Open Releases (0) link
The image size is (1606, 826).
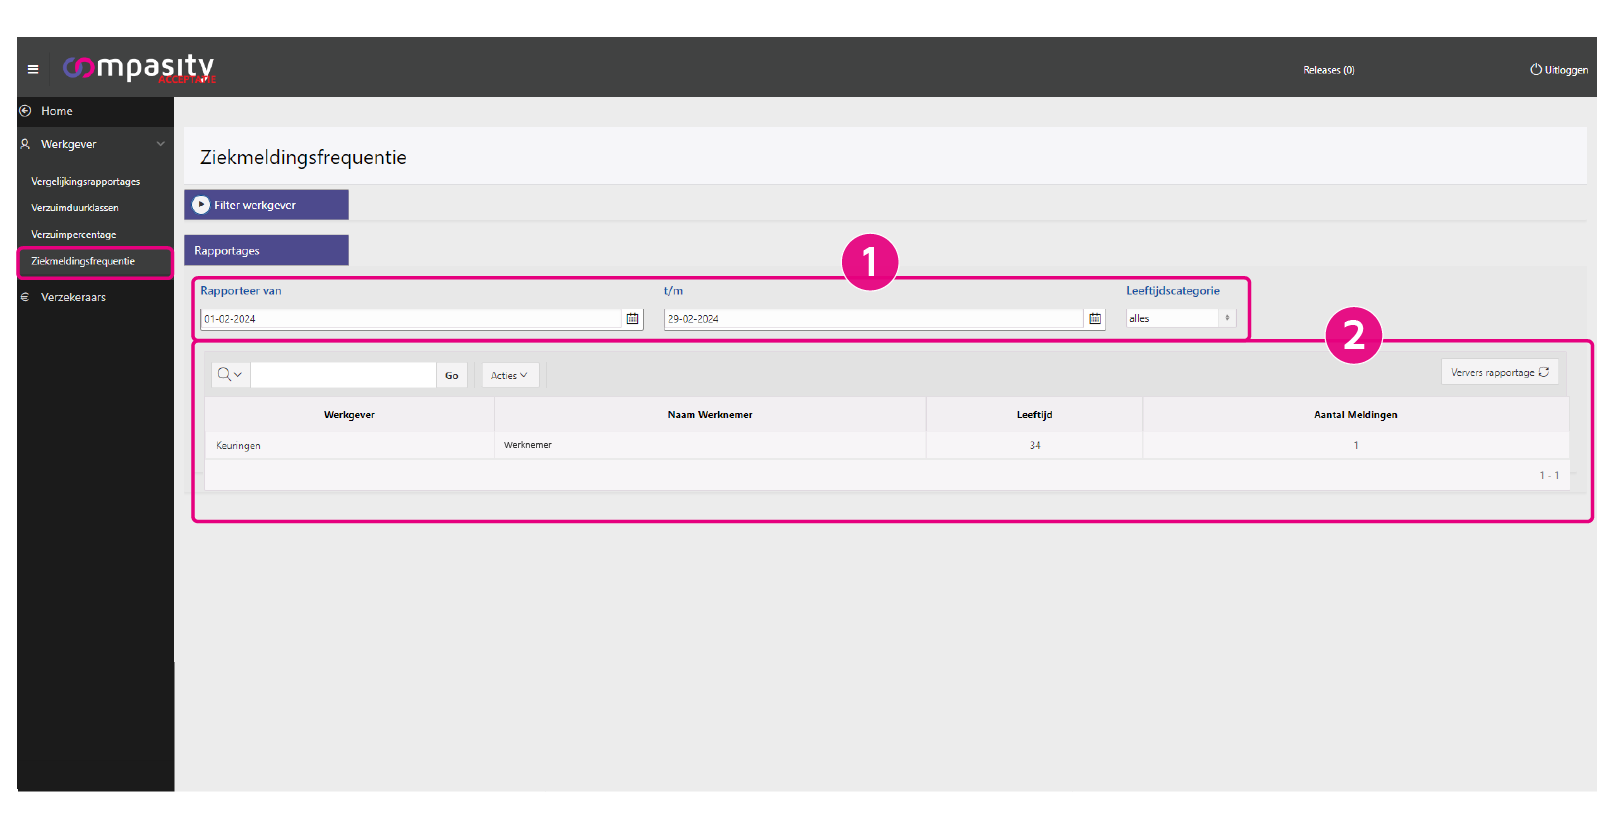click(1329, 70)
